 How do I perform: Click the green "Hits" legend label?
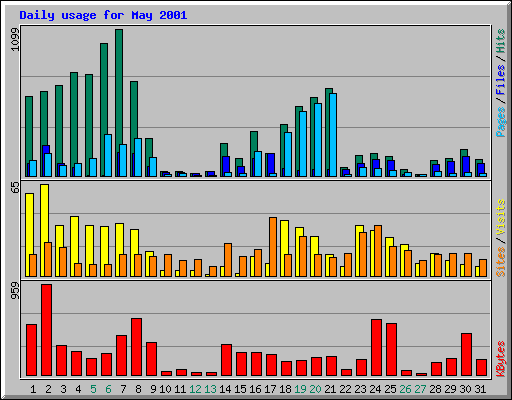[501, 41]
